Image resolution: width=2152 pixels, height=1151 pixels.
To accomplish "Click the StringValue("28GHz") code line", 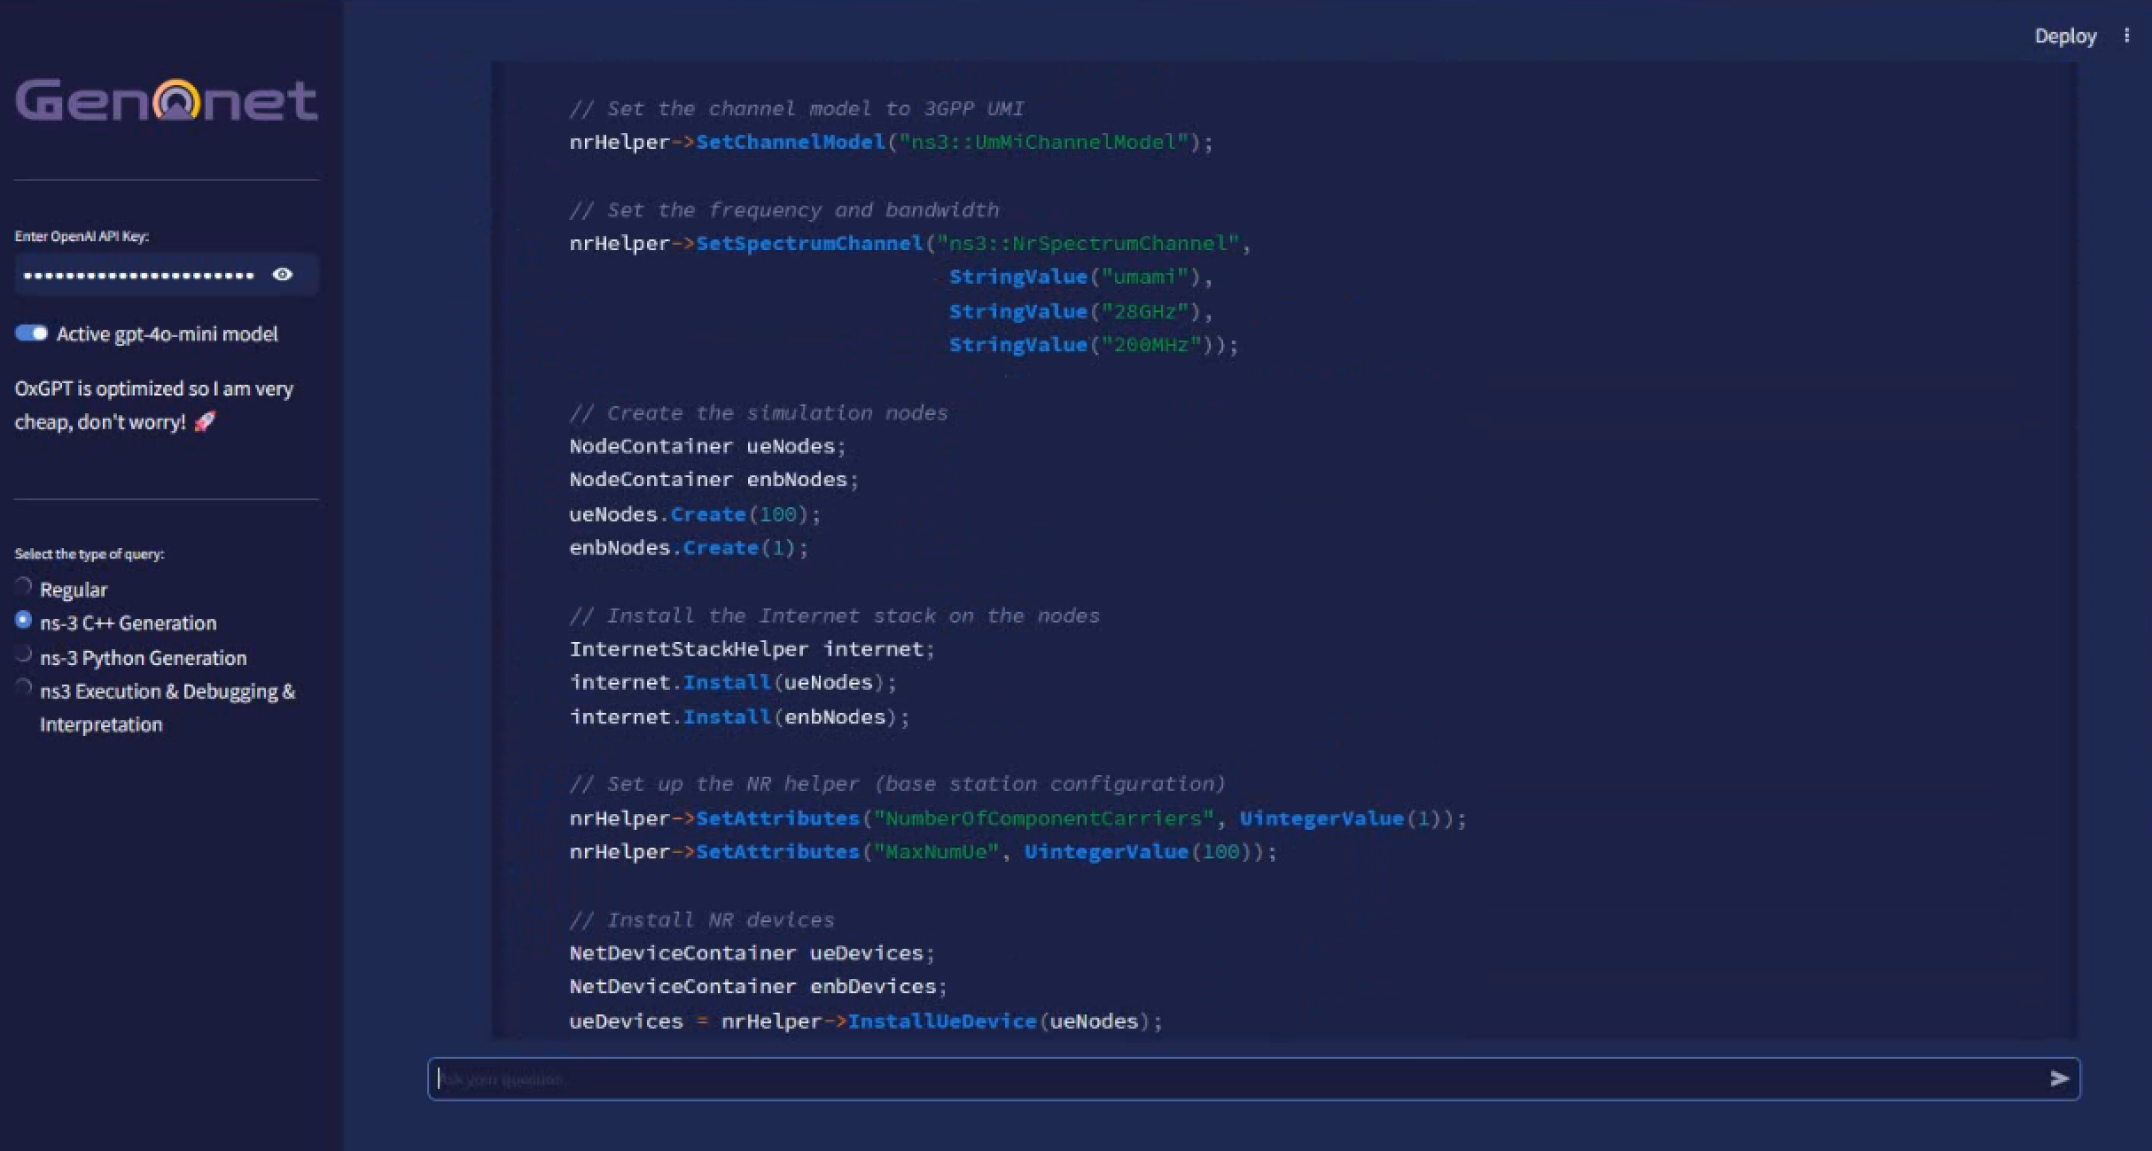I will click(1080, 311).
